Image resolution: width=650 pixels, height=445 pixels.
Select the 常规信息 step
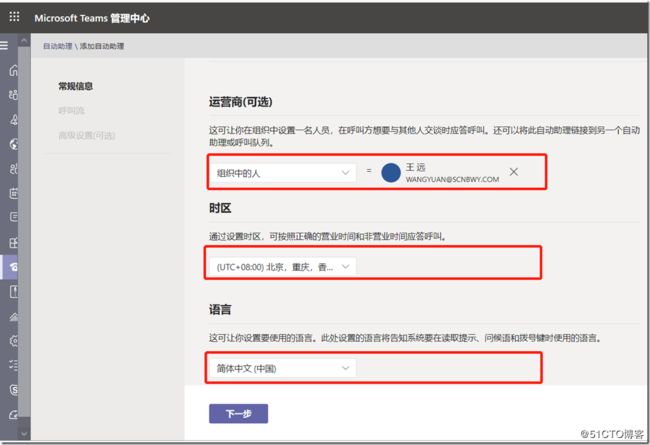point(75,86)
